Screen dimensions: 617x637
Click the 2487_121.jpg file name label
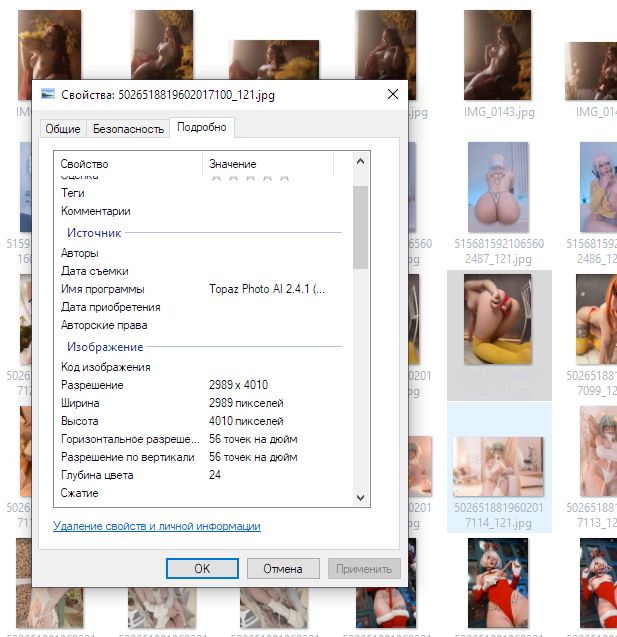tap(499, 251)
